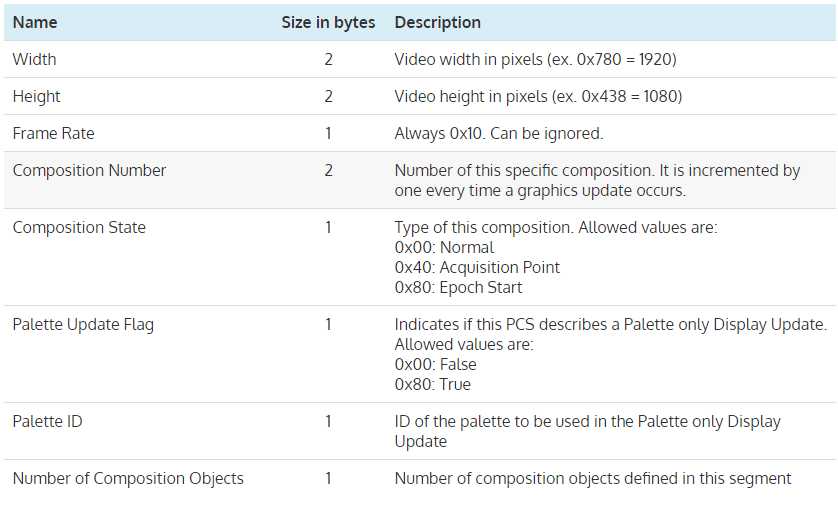The width and height of the screenshot is (838, 506).
Task: Click the video height in pixels description
Action: pyautogui.click(x=538, y=96)
